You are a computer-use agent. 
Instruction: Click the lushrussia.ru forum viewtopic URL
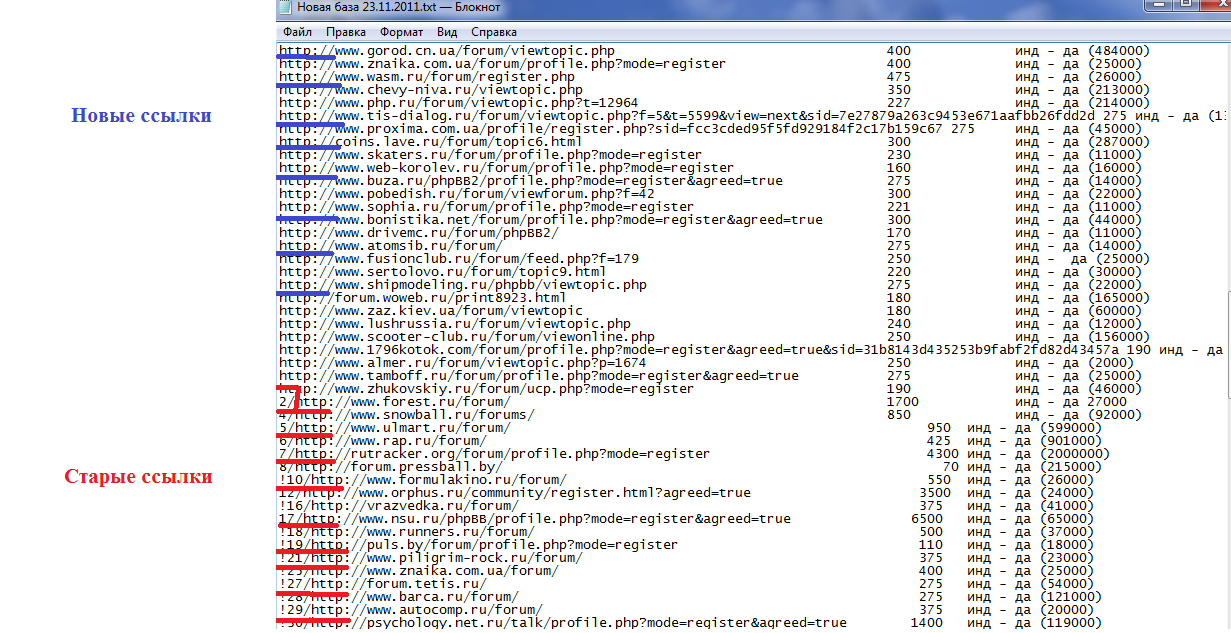455,324
